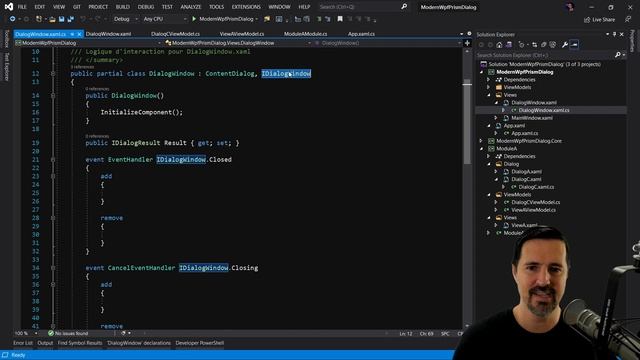Open the Output panel tab
Image resolution: width=640 pixels, height=360 pixels.
(x=45, y=343)
